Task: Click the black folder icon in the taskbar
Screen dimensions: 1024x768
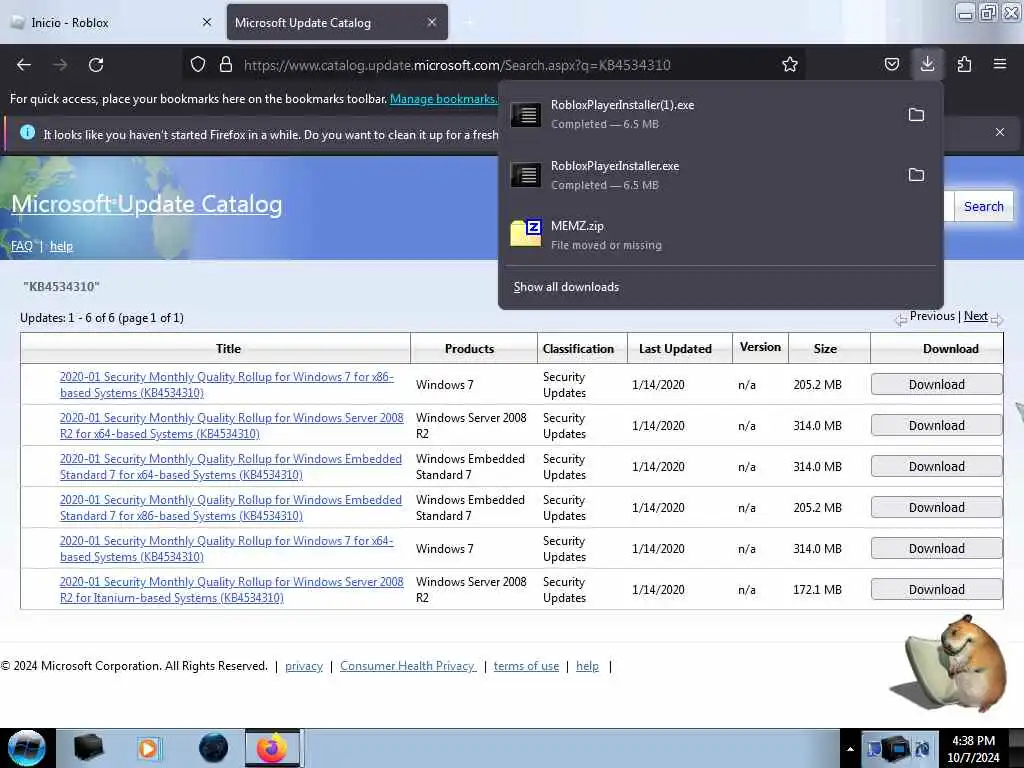Action: [x=88, y=748]
